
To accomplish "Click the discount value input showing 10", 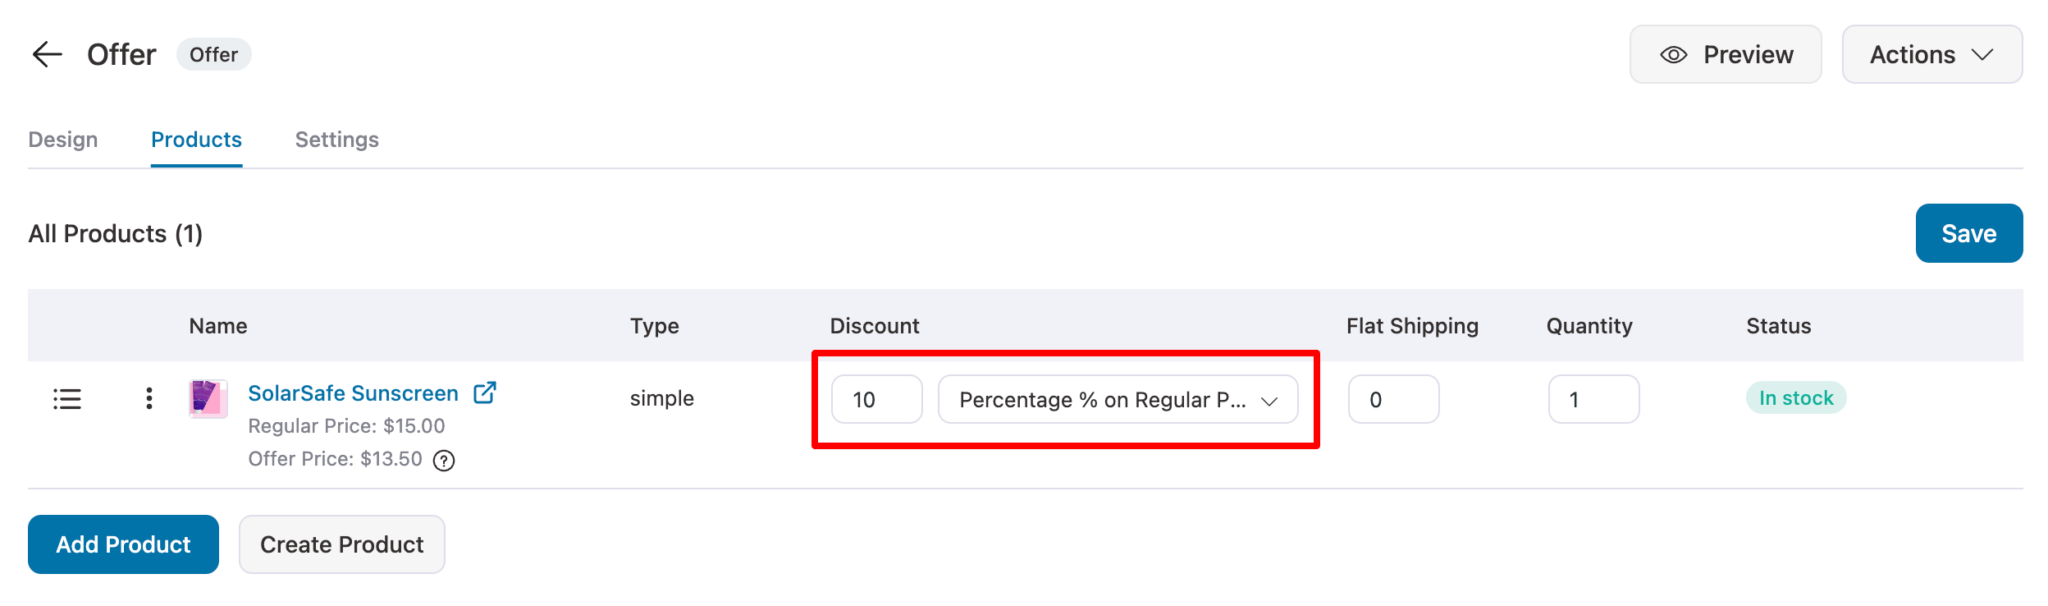I will coord(876,399).
